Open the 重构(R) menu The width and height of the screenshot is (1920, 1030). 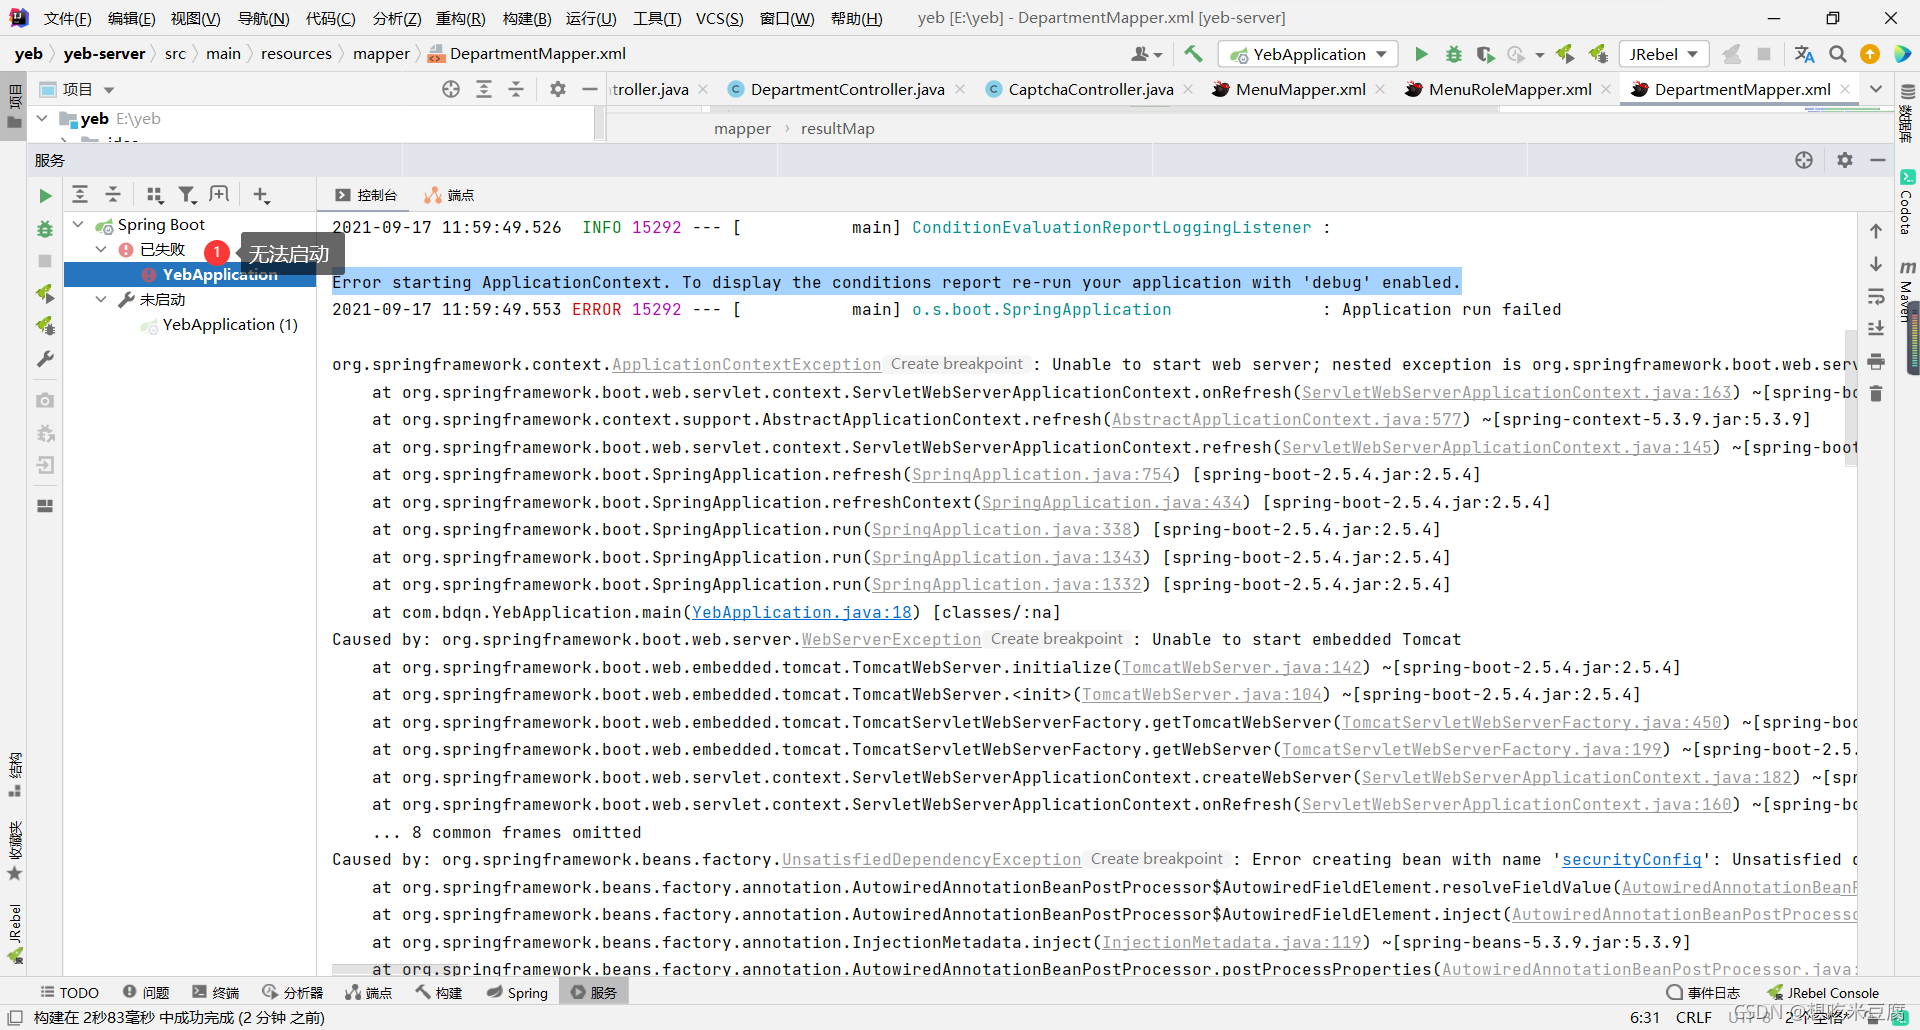(x=462, y=18)
